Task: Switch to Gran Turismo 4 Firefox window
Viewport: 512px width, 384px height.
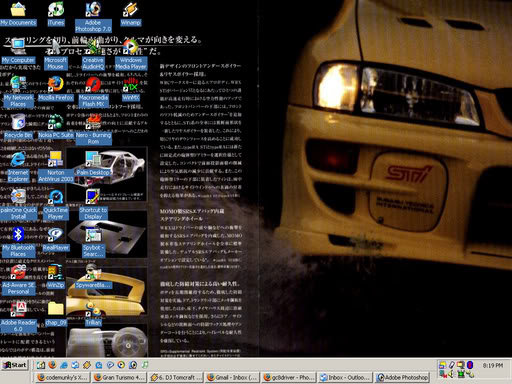Action: coord(119,378)
